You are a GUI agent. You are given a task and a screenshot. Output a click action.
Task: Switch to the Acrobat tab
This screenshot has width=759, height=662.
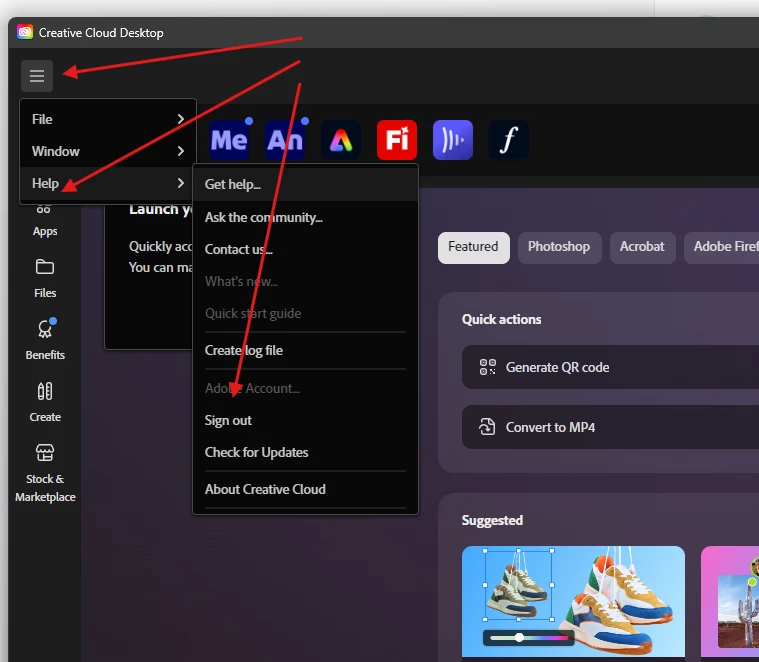[642, 247]
